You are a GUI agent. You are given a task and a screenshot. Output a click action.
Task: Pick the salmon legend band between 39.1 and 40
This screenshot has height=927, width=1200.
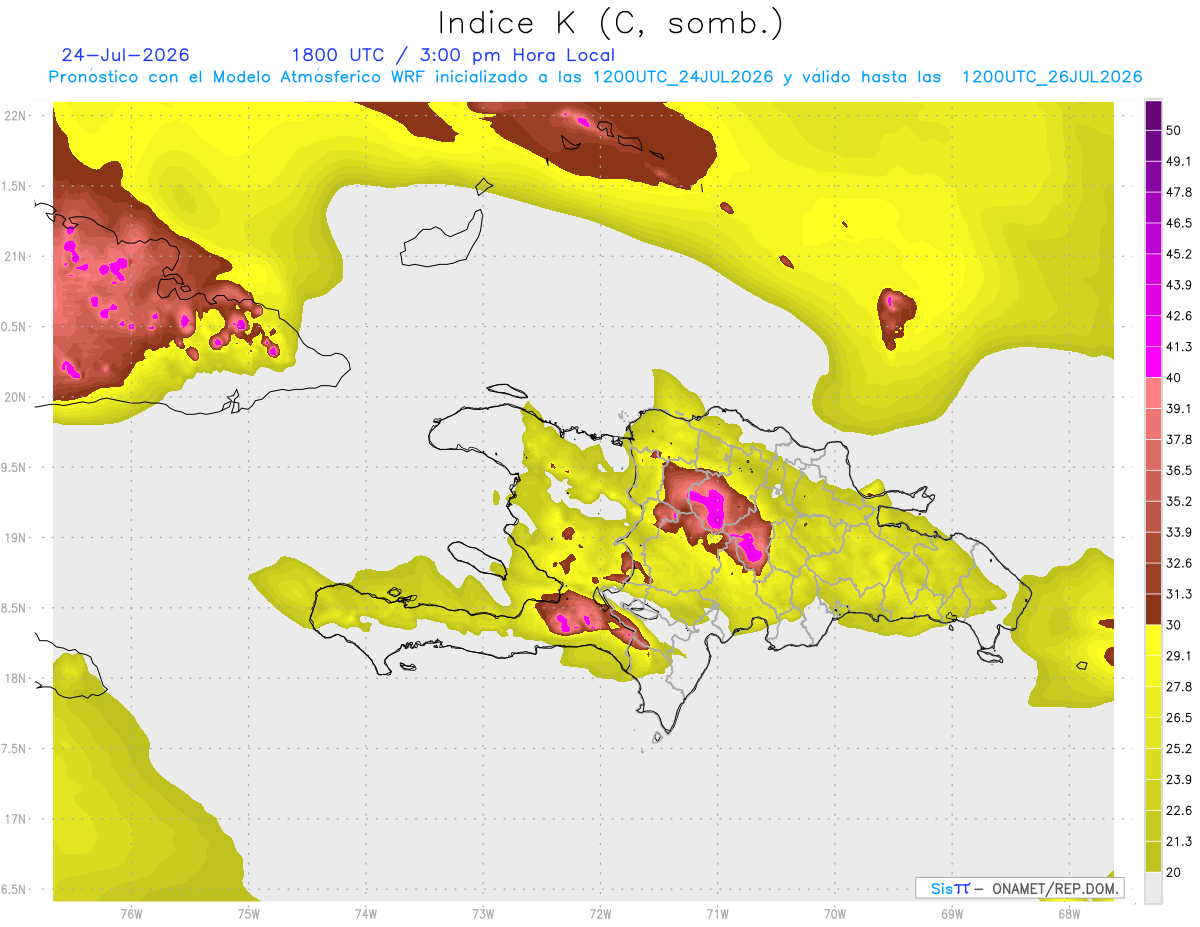1153,393
